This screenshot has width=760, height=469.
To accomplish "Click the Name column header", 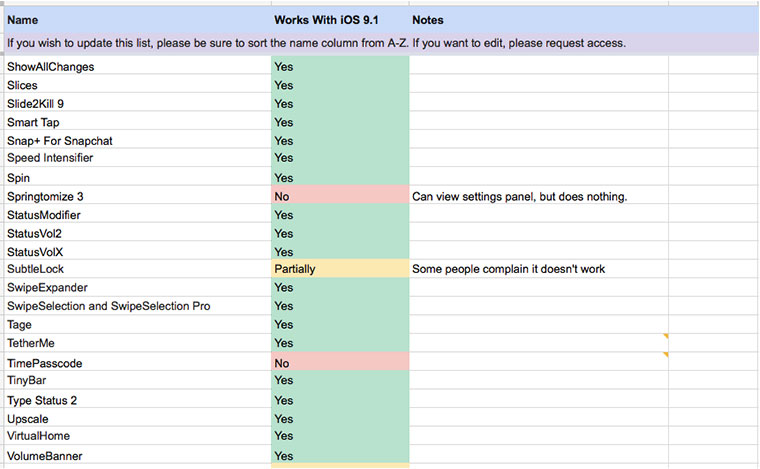I will click(x=22, y=20).
